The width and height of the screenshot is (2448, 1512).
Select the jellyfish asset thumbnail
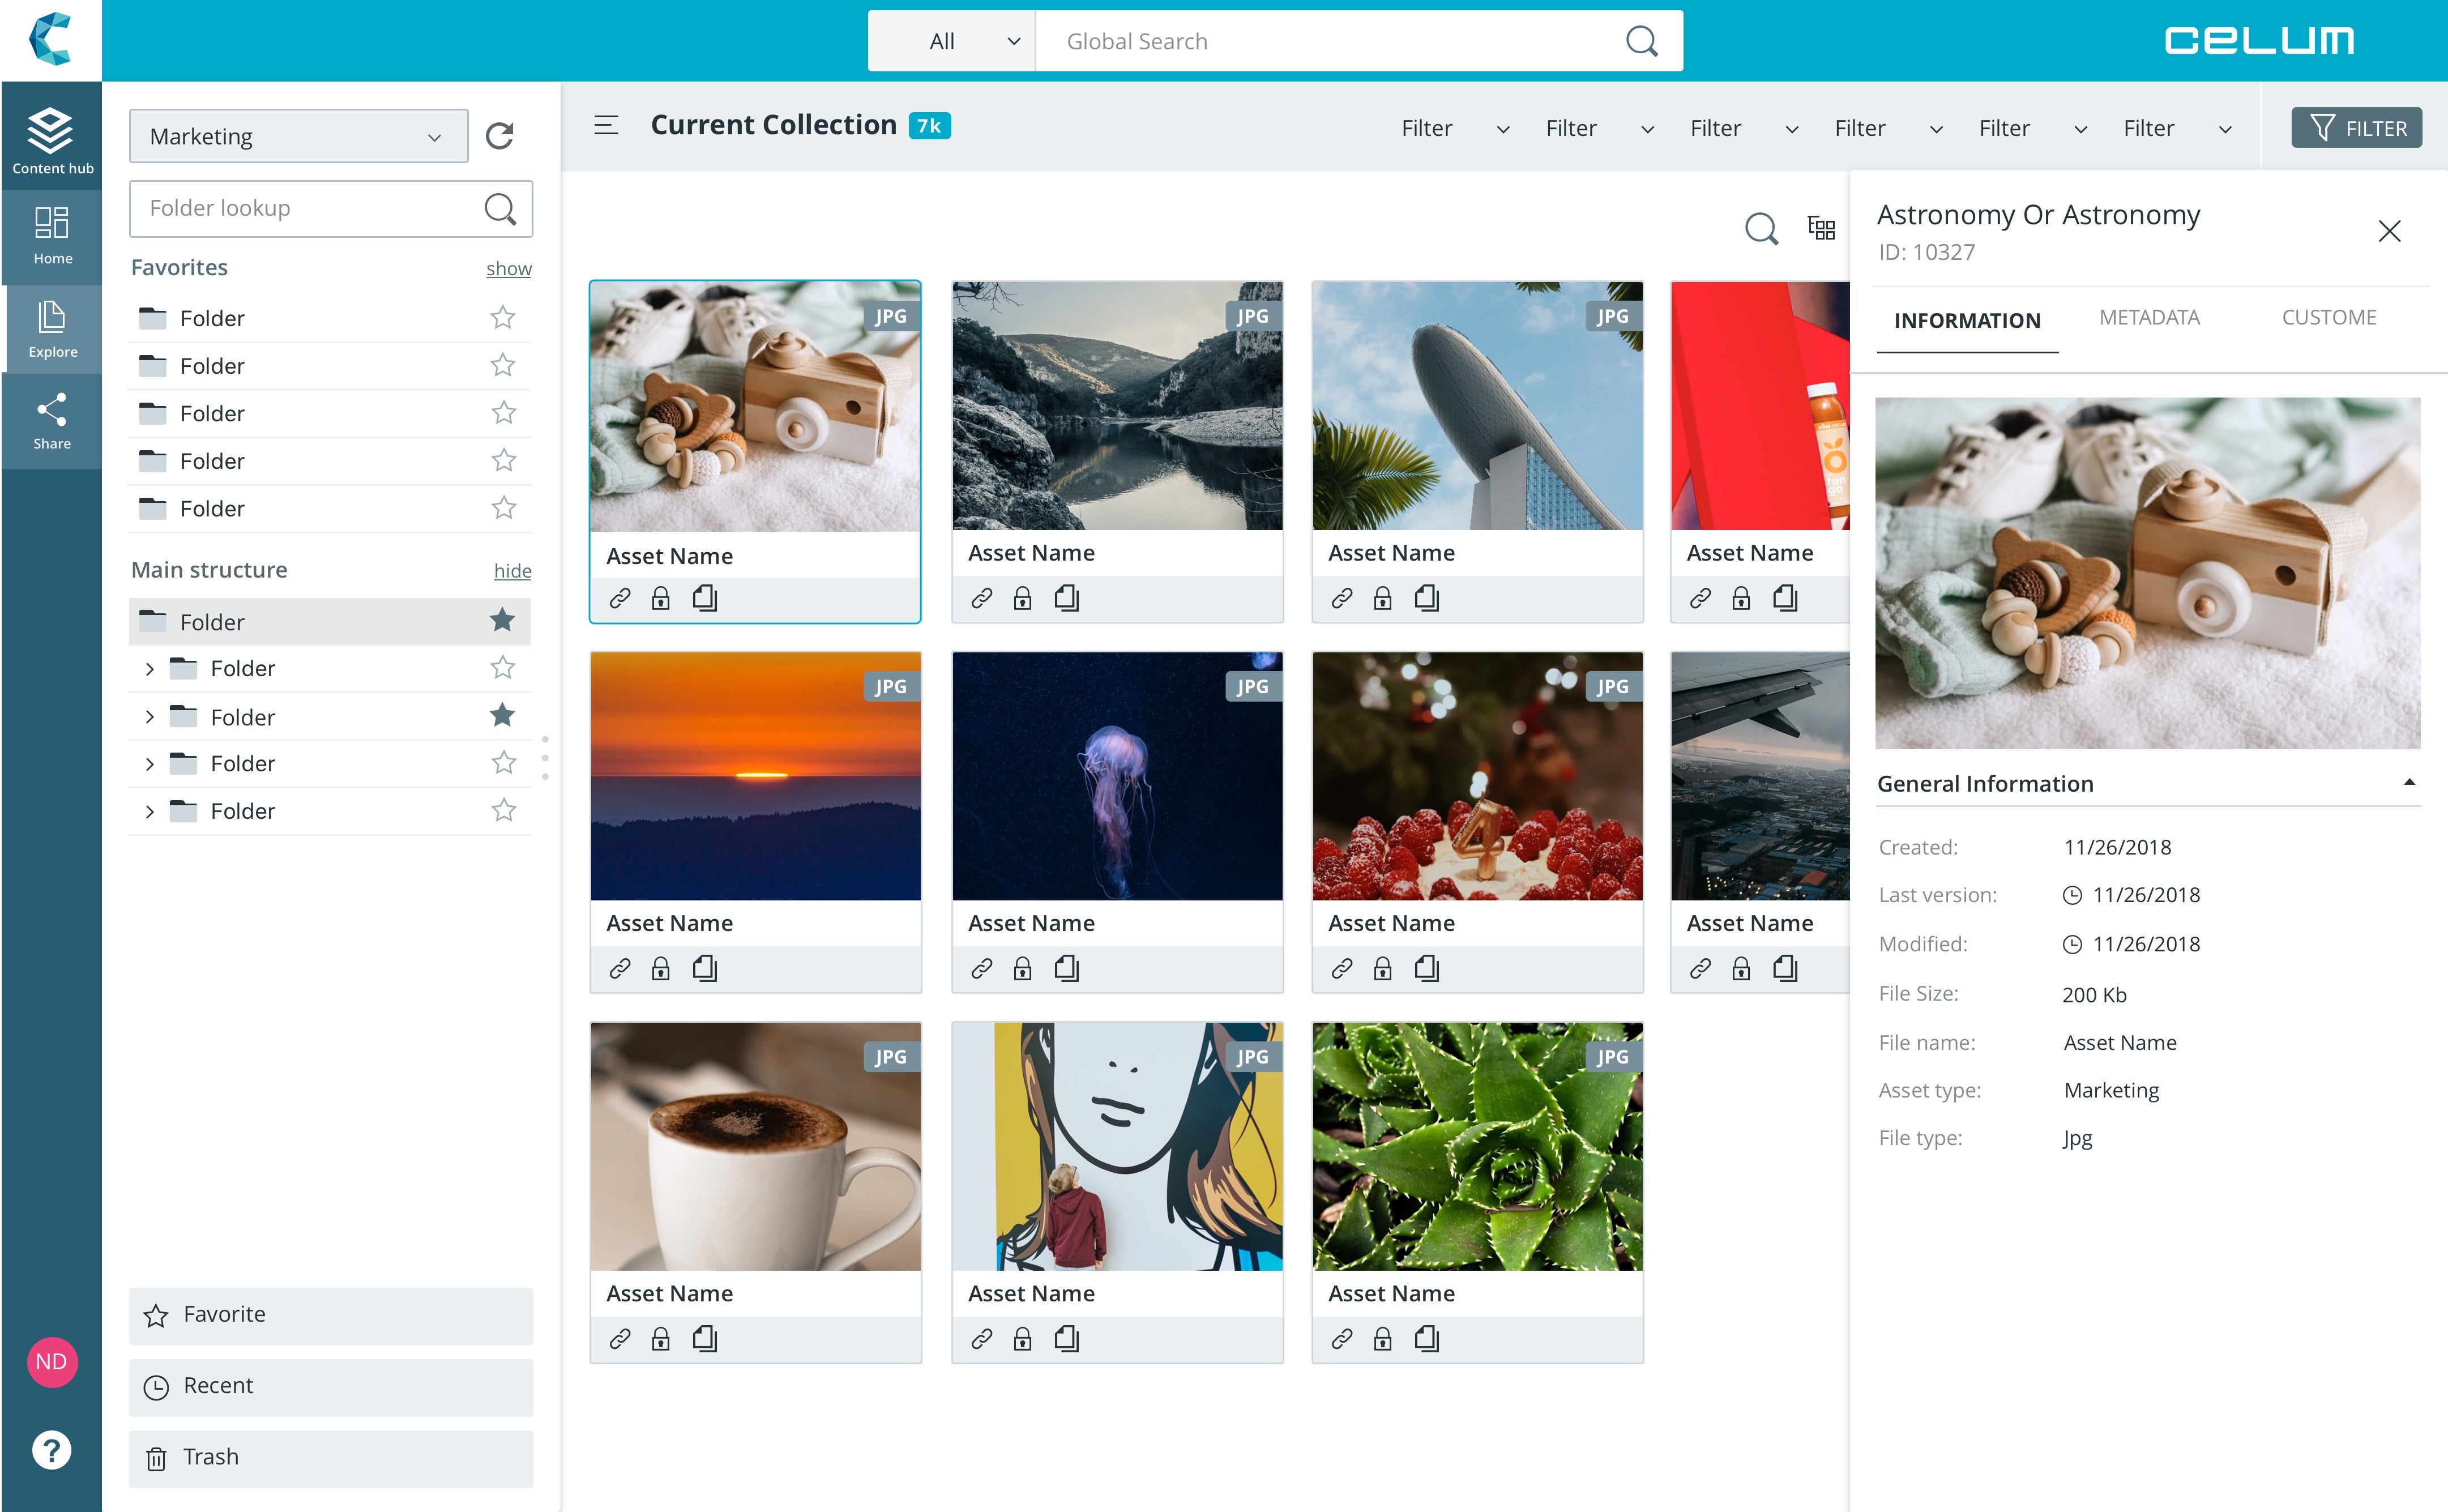[x=1117, y=776]
